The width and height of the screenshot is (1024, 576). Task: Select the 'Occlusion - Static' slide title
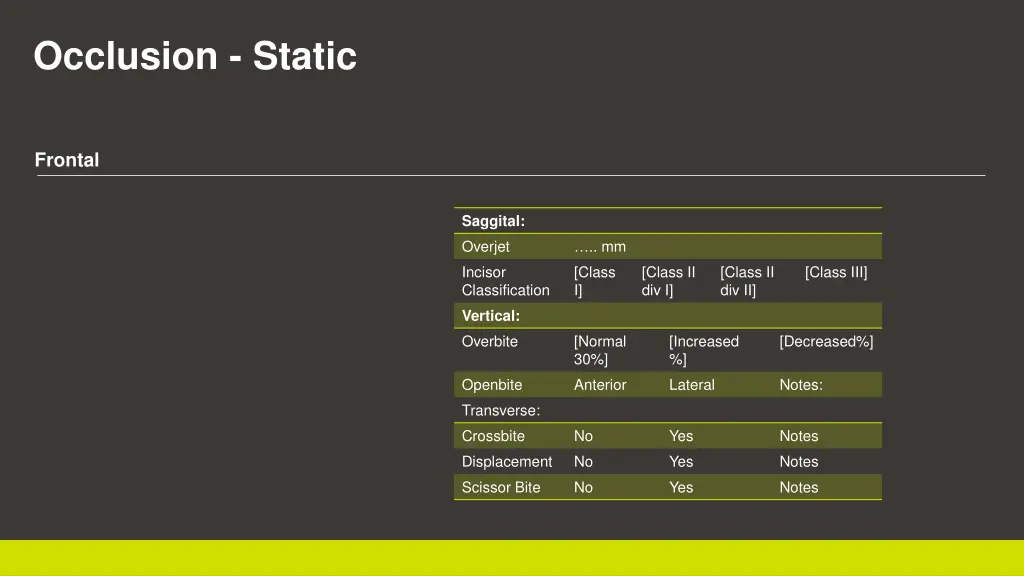(195, 56)
